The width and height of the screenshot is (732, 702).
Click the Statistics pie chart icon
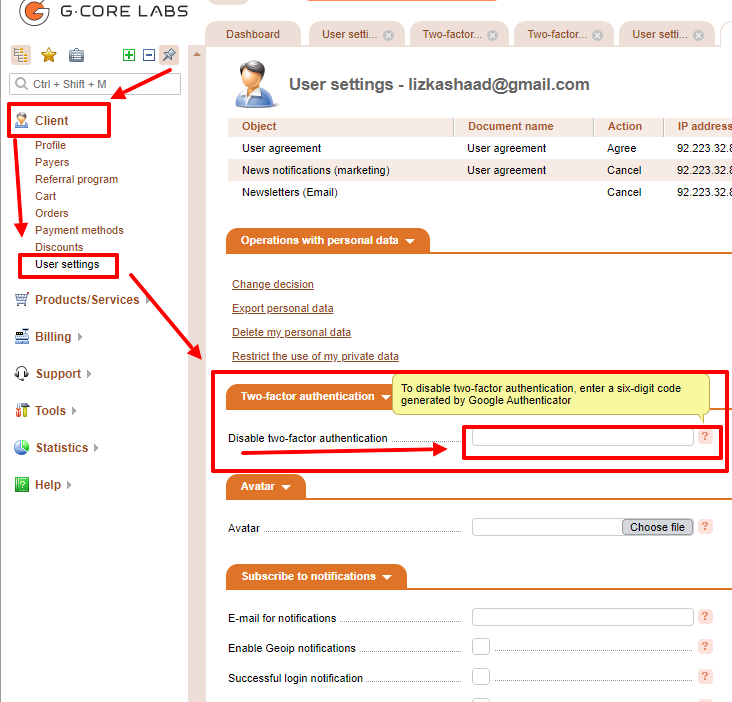(x=21, y=447)
